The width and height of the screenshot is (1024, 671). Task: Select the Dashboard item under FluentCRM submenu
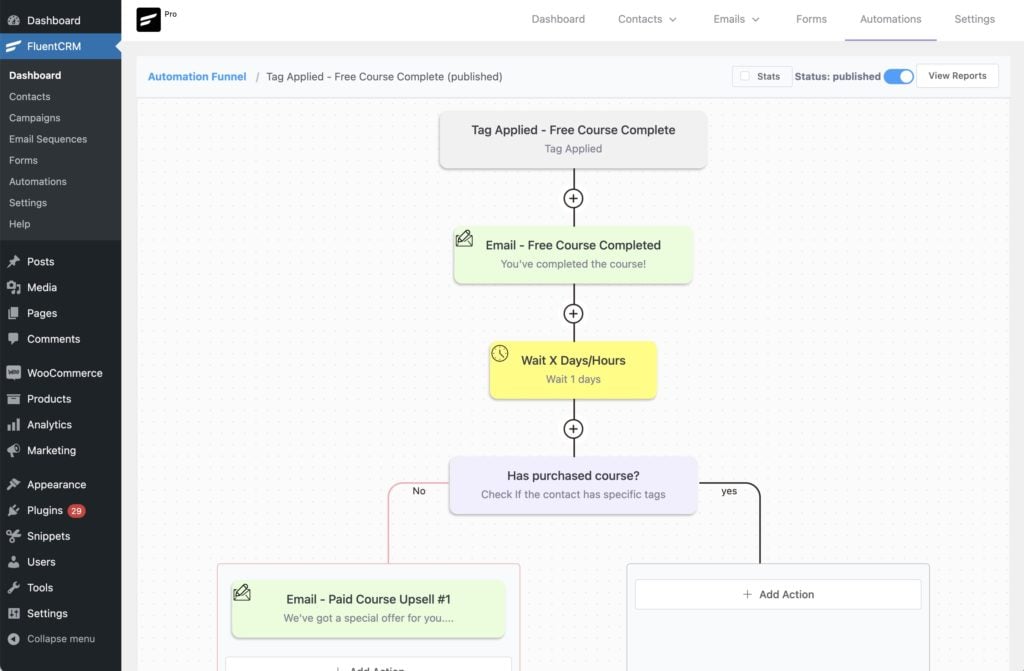click(35, 75)
